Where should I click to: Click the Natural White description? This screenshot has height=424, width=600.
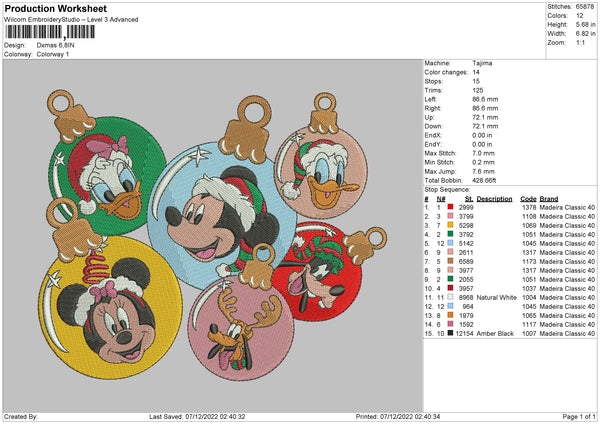pyautogui.click(x=496, y=297)
